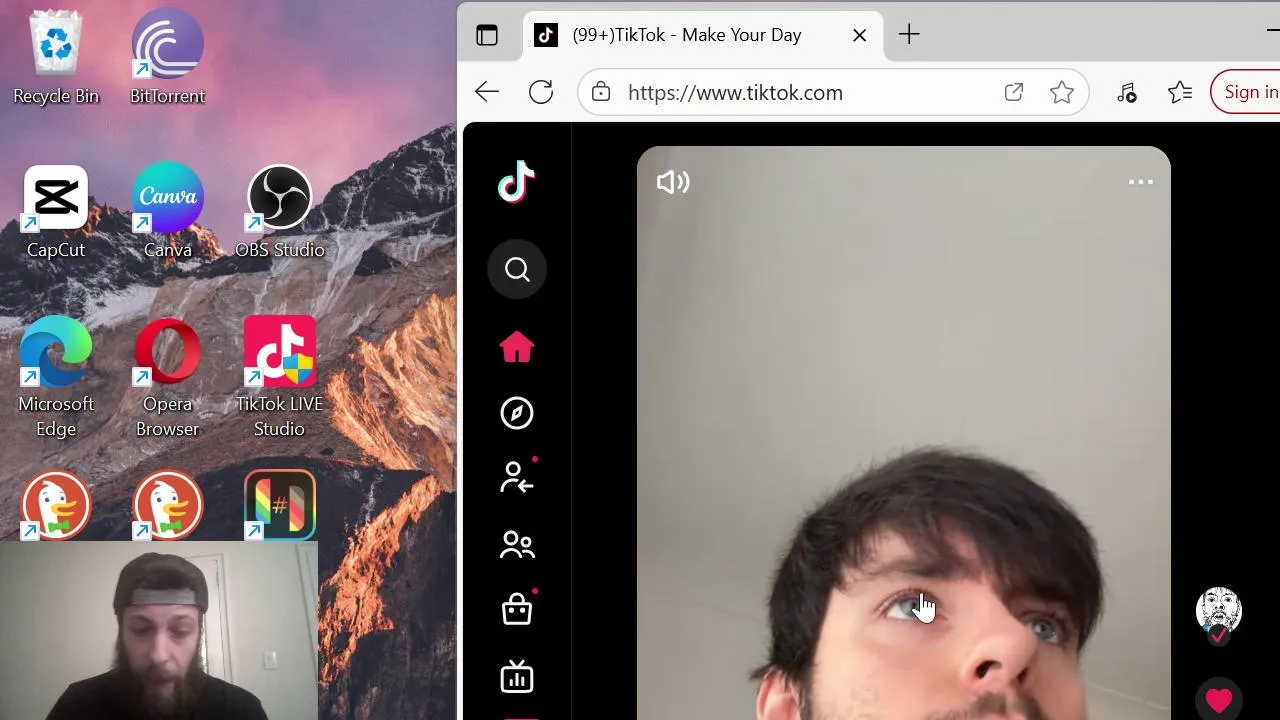Open the Following feed icon
The width and height of the screenshot is (1280, 720).
pyautogui.click(x=517, y=478)
